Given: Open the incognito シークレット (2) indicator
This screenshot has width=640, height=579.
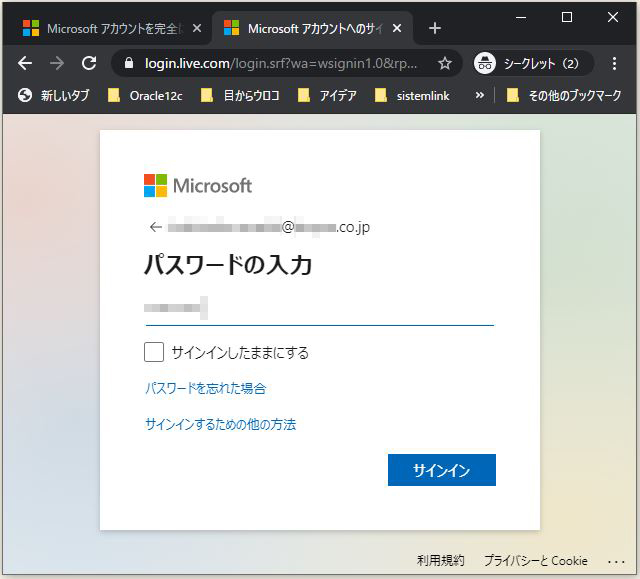Looking at the screenshot, I should [533, 63].
